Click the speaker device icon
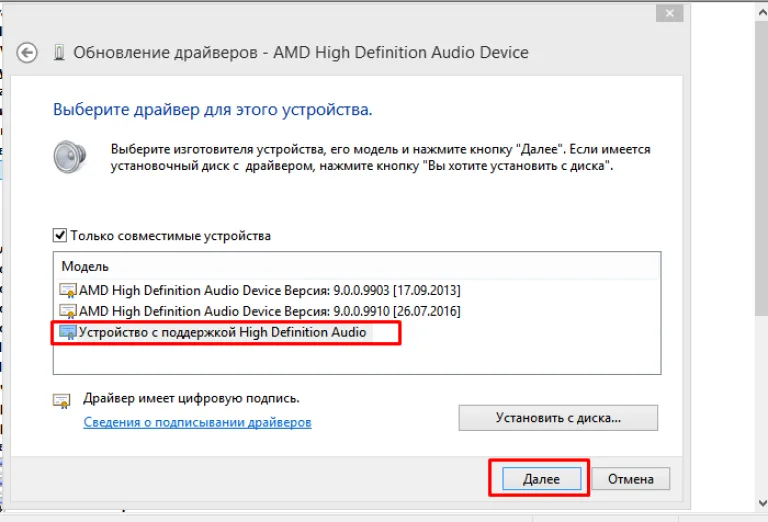This screenshot has height=522, width=768. click(x=70, y=157)
